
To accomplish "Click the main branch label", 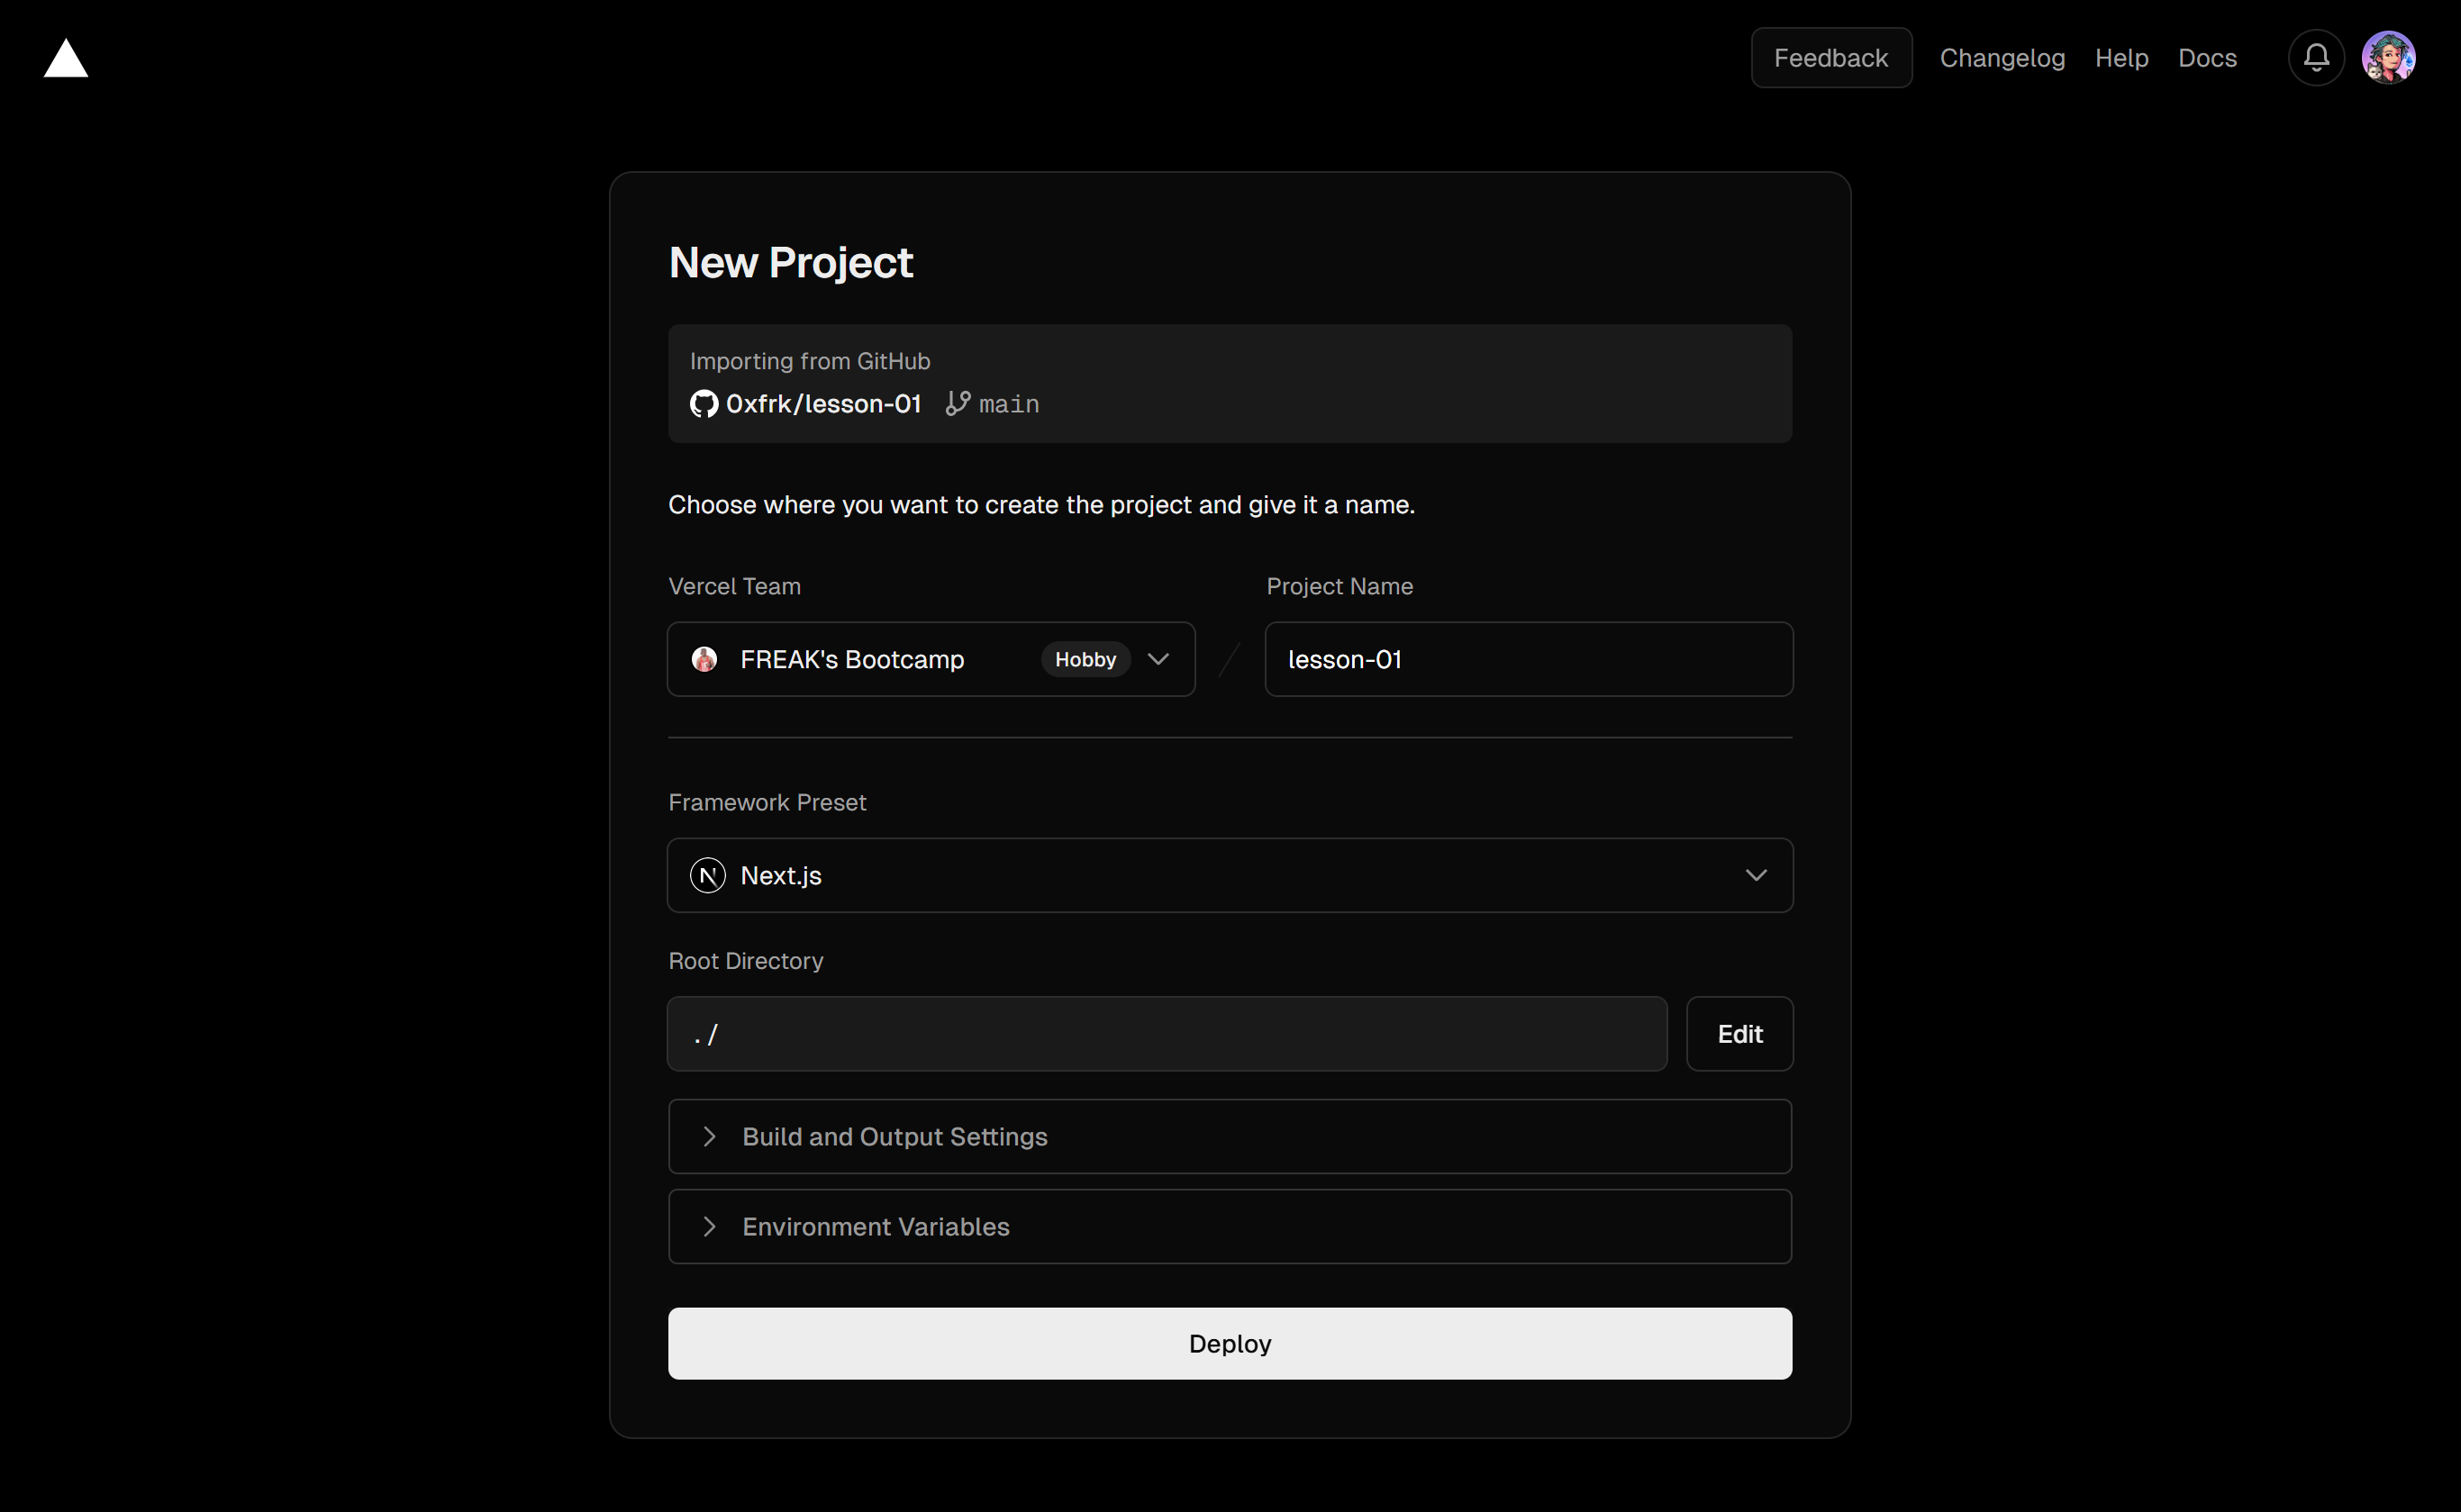I will pos(1009,404).
